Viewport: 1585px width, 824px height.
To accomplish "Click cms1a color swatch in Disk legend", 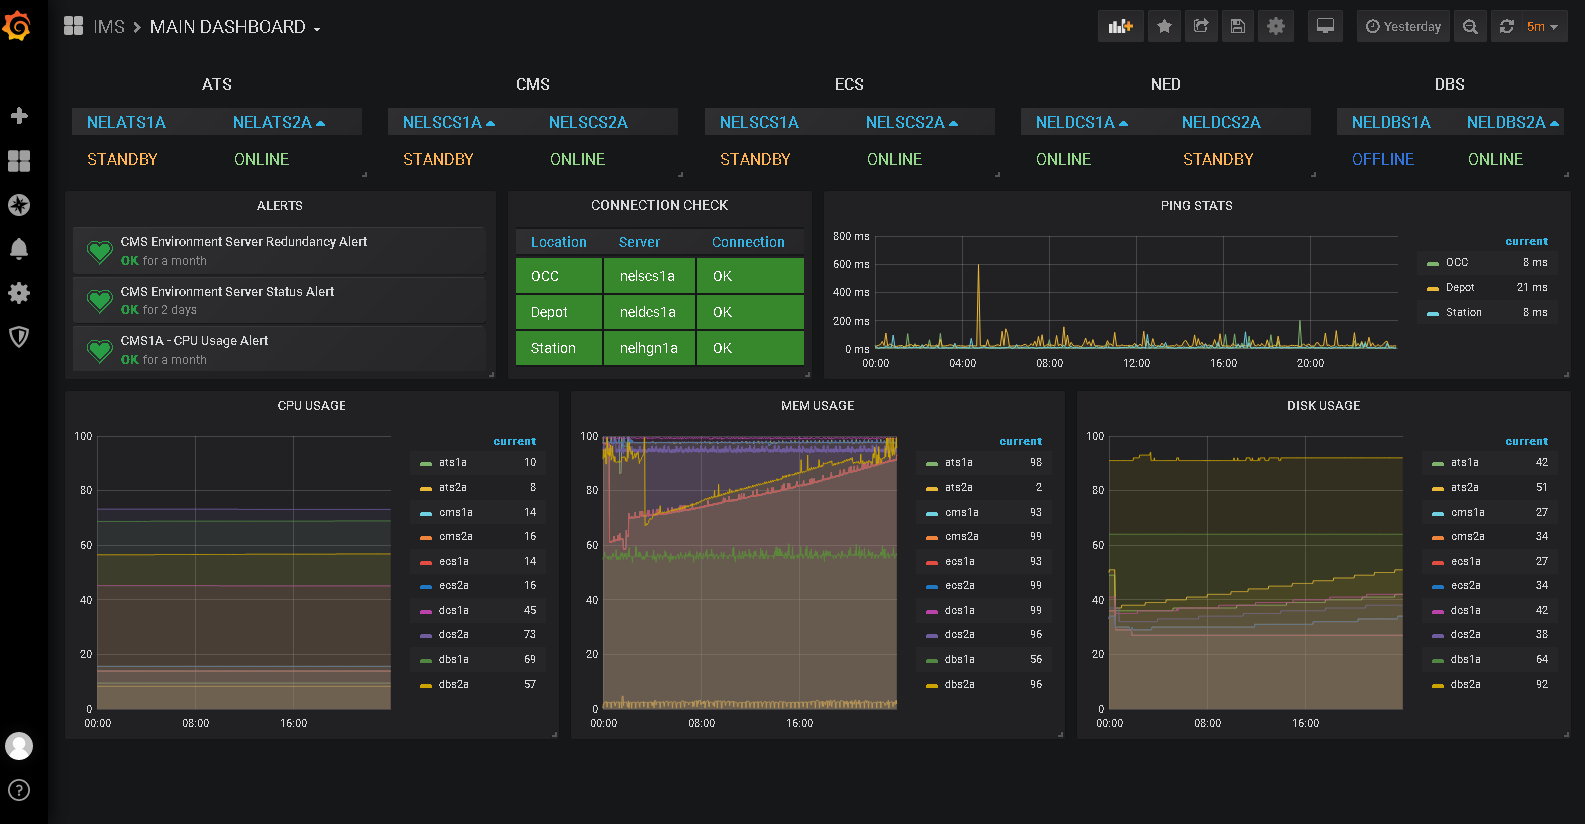I will tap(1438, 513).
